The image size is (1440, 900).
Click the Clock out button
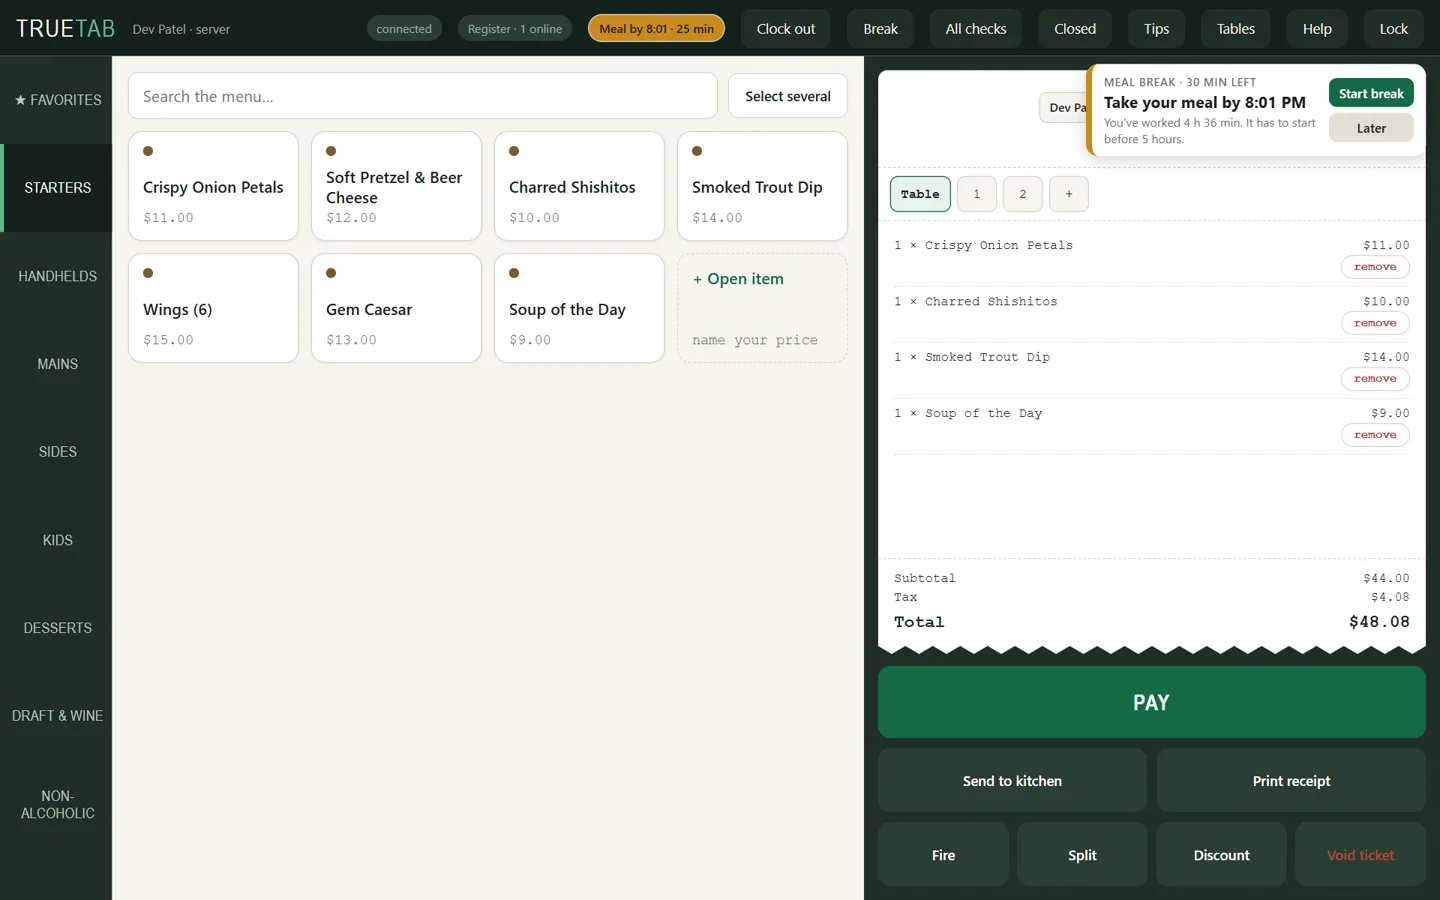(x=785, y=29)
